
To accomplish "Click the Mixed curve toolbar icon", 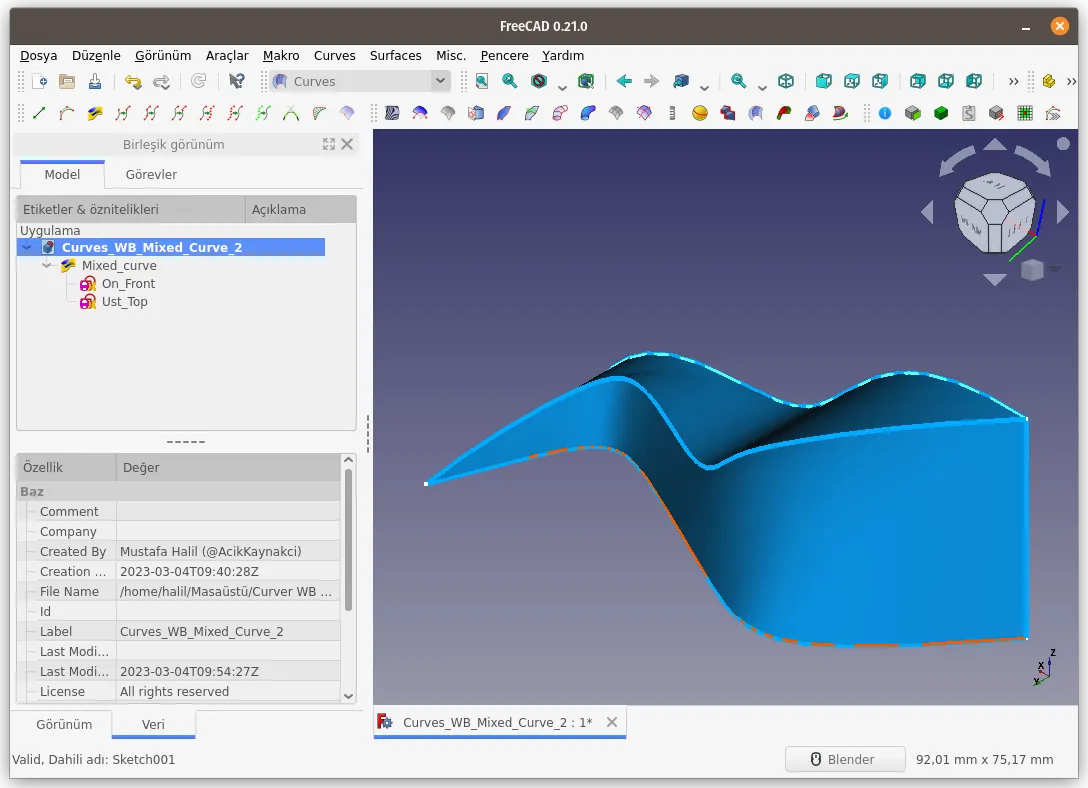I will click(x=95, y=113).
